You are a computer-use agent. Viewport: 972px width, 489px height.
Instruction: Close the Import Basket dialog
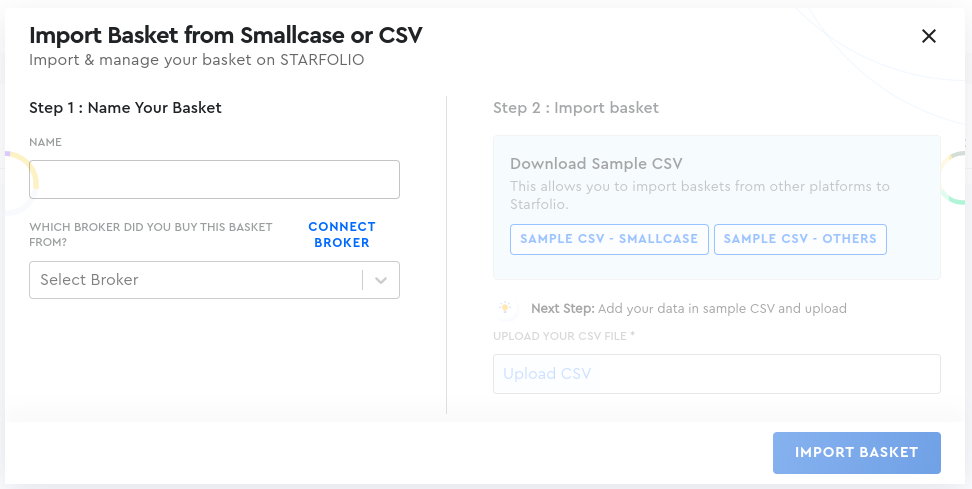coord(929,36)
